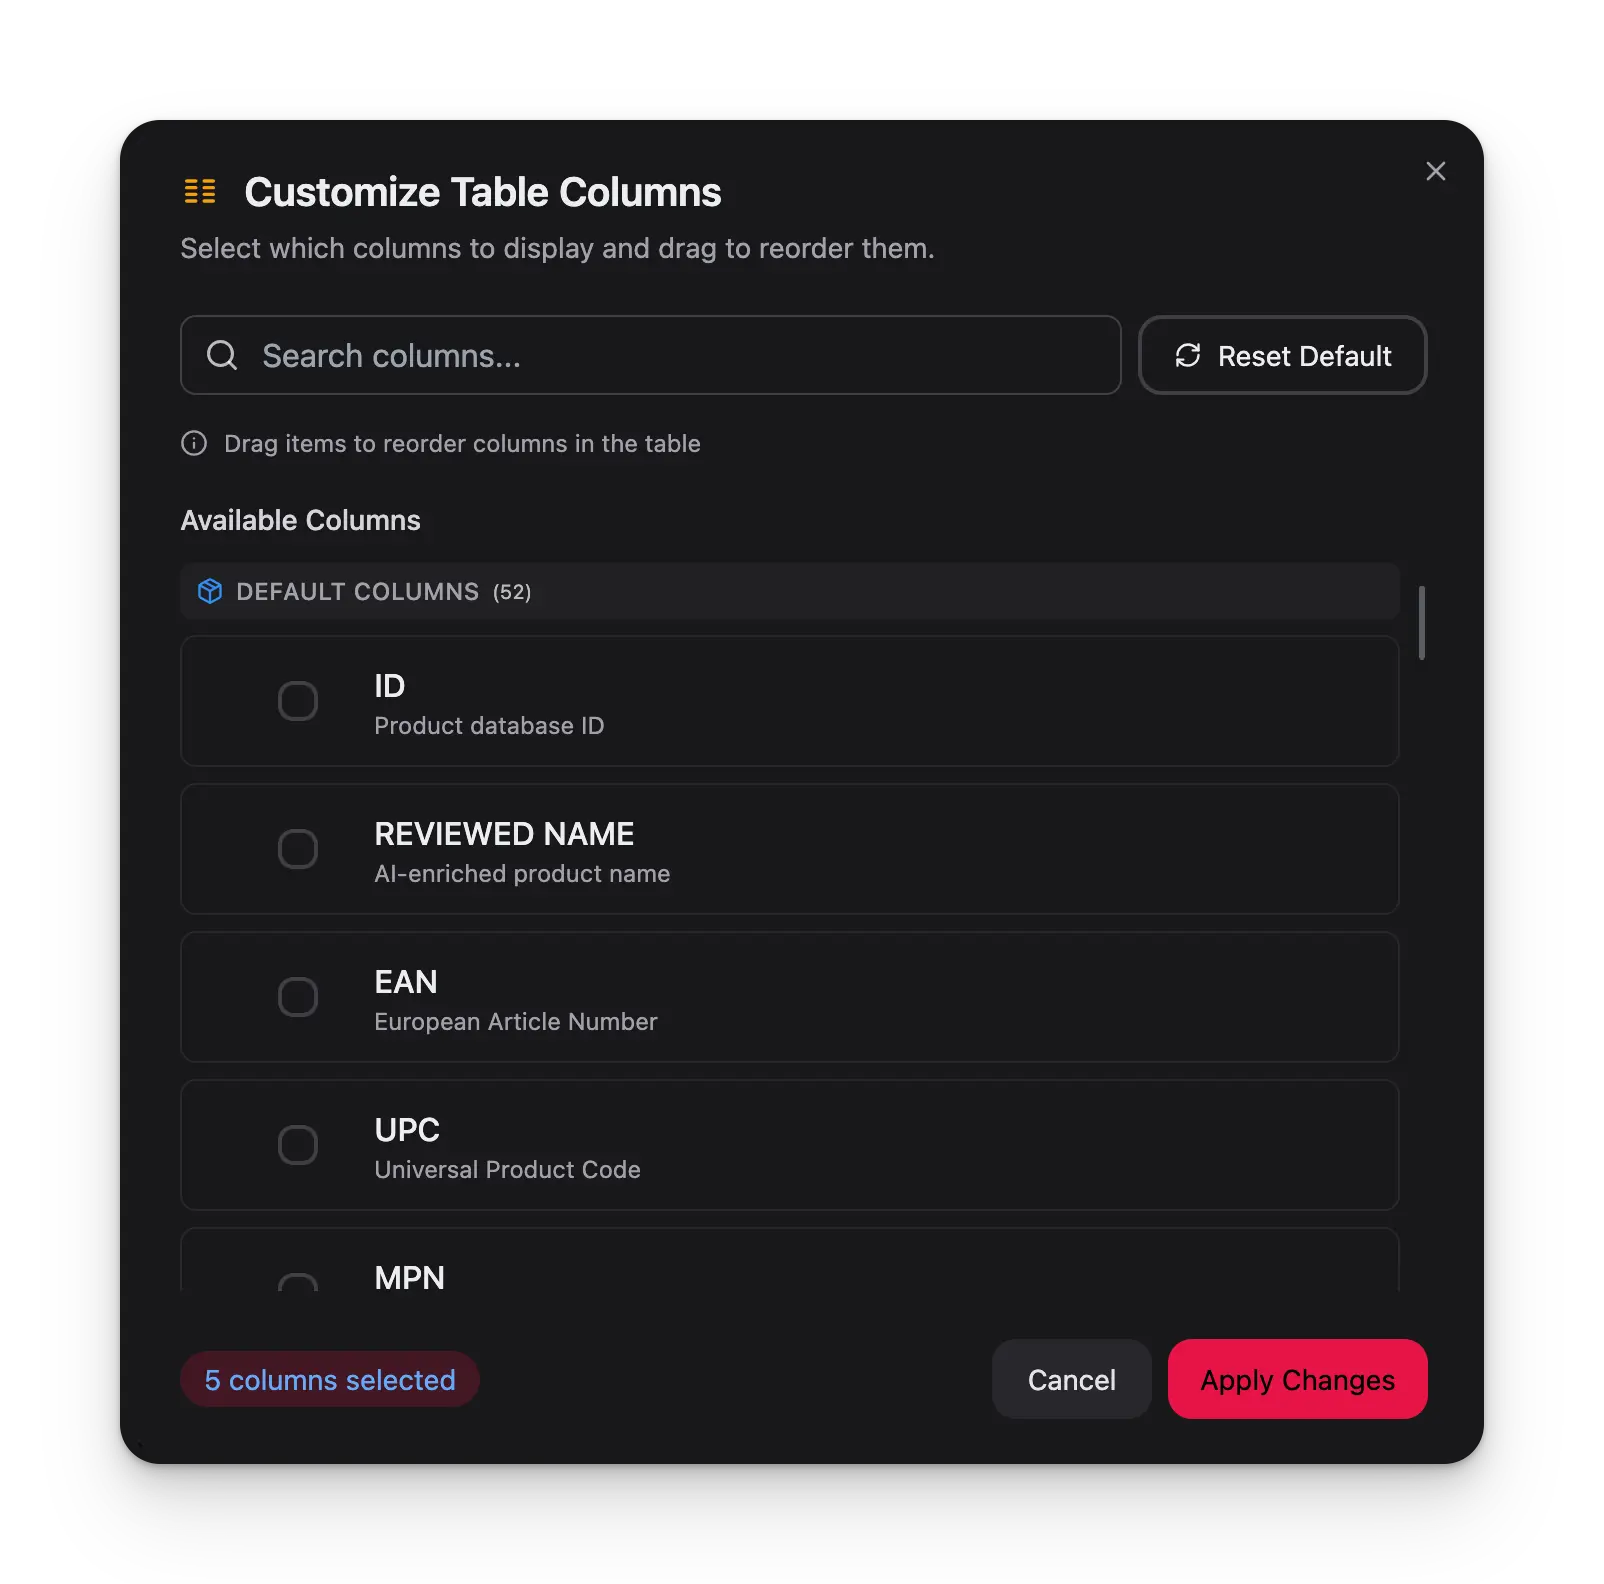Click the 5 columns selected badge
The image size is (1604, 1584).
click(329, 1379)
